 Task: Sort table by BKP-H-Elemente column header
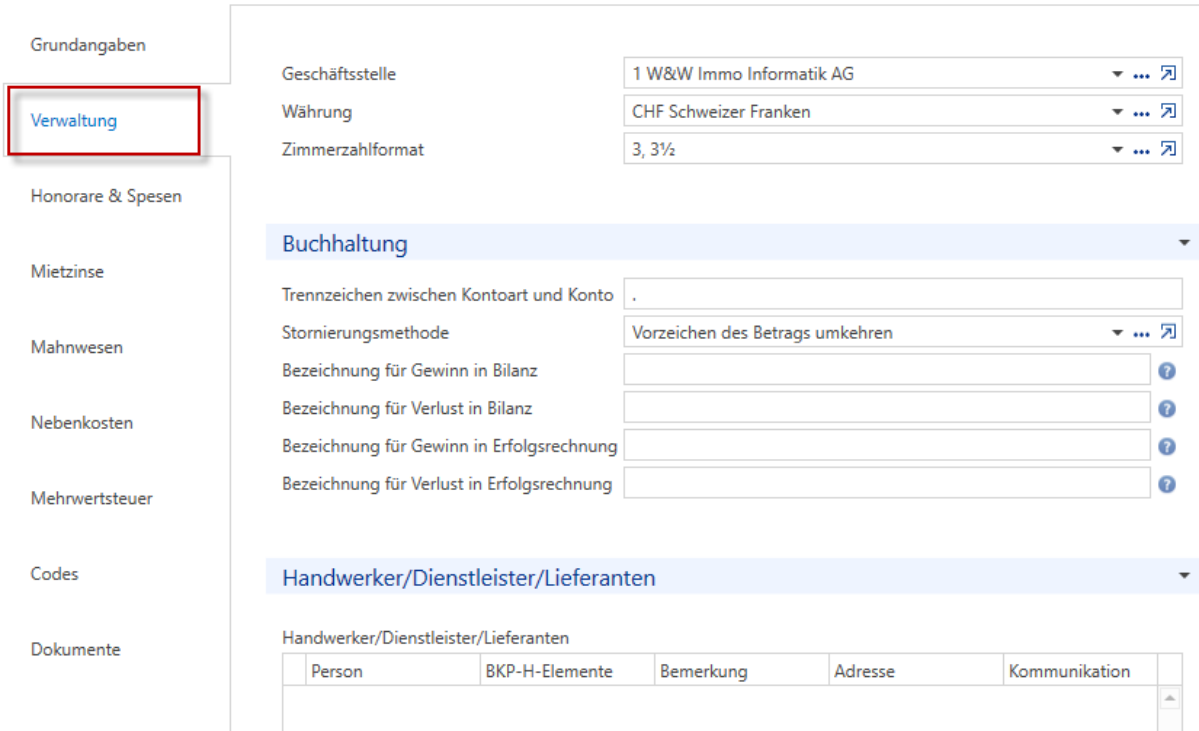[567, 671]
